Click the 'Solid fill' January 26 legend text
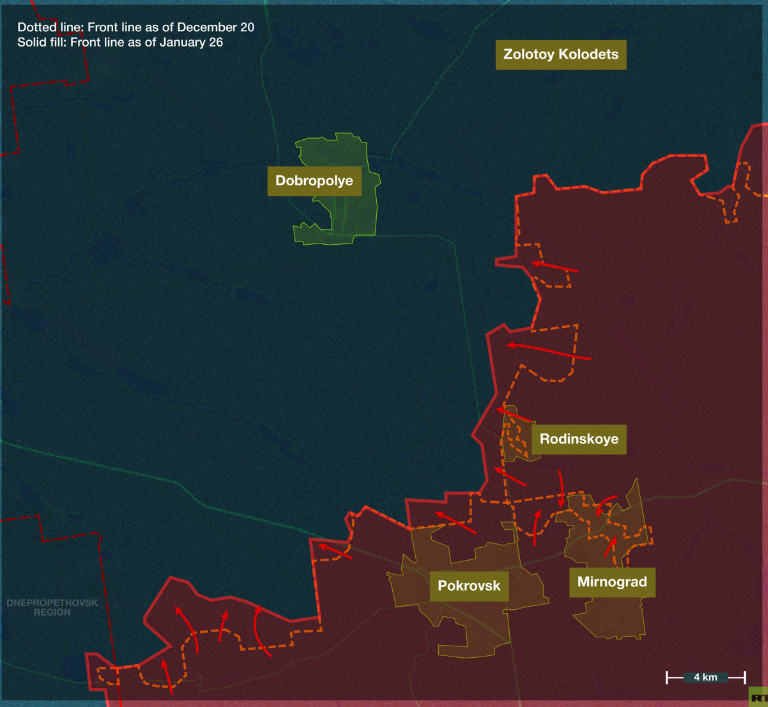This screenshot has width=768, height=707. pos(120,42)
